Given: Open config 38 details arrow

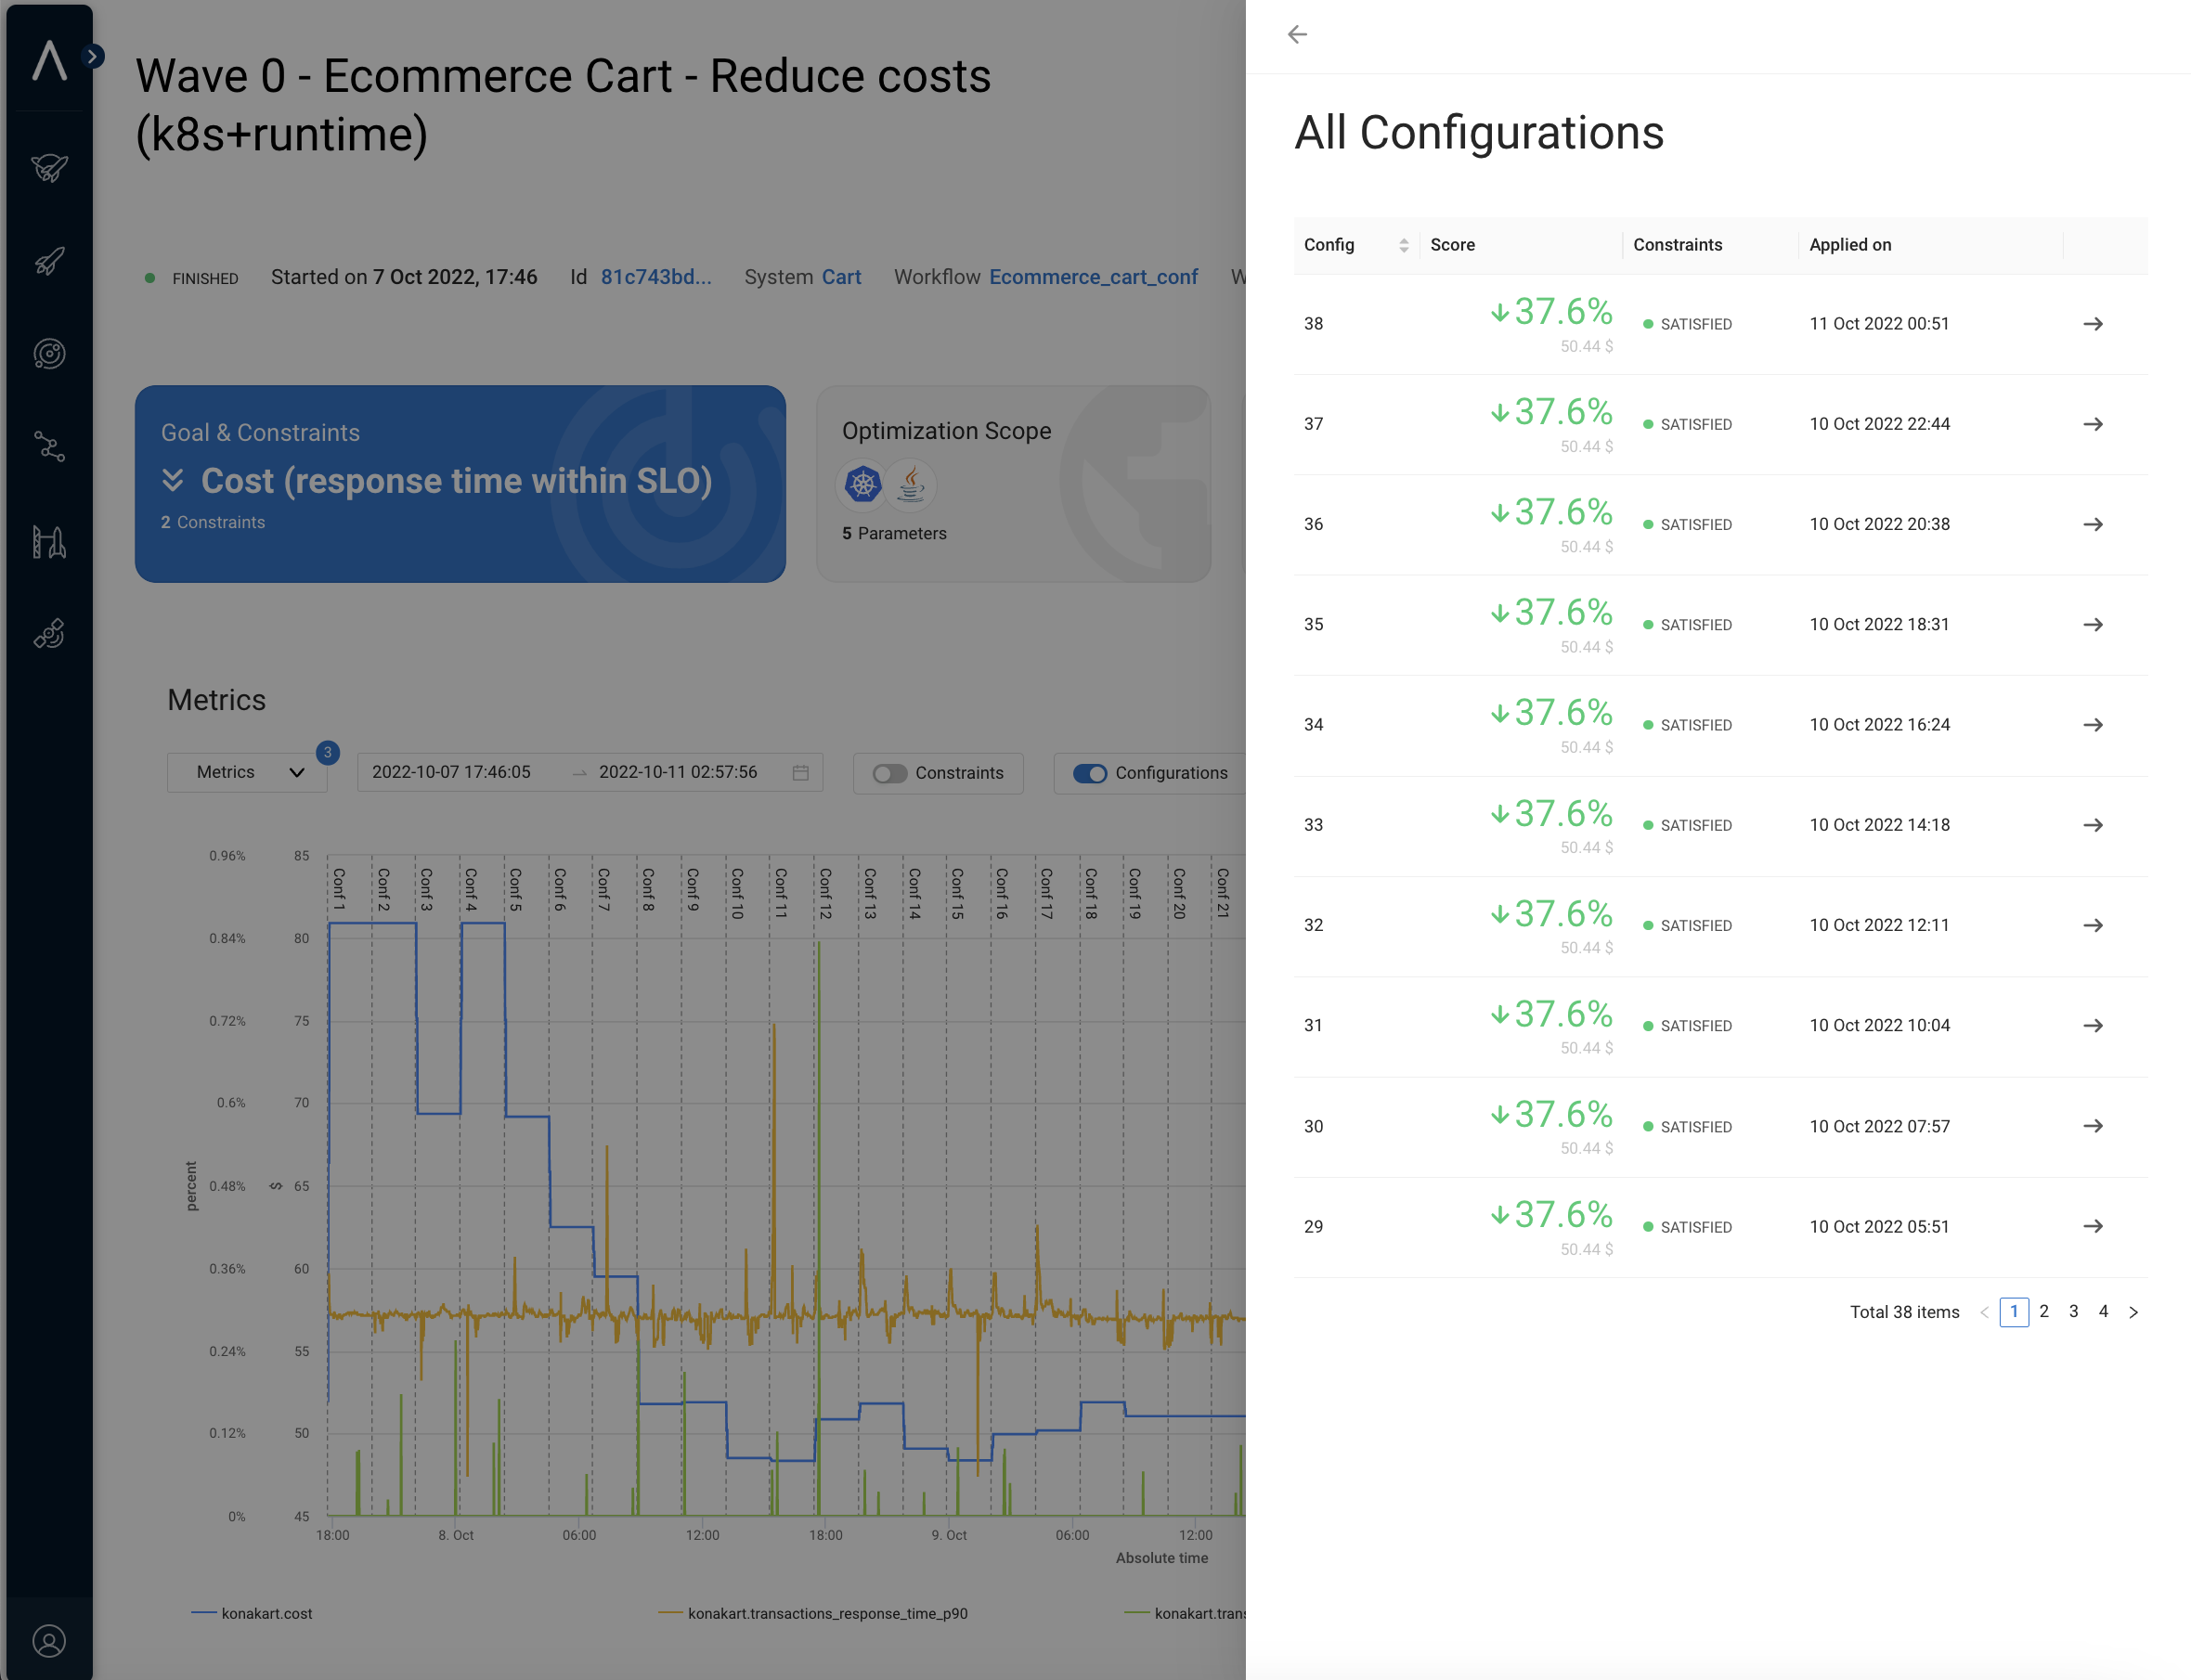Looking at the screenshot, I should [x=2092, y=324].
